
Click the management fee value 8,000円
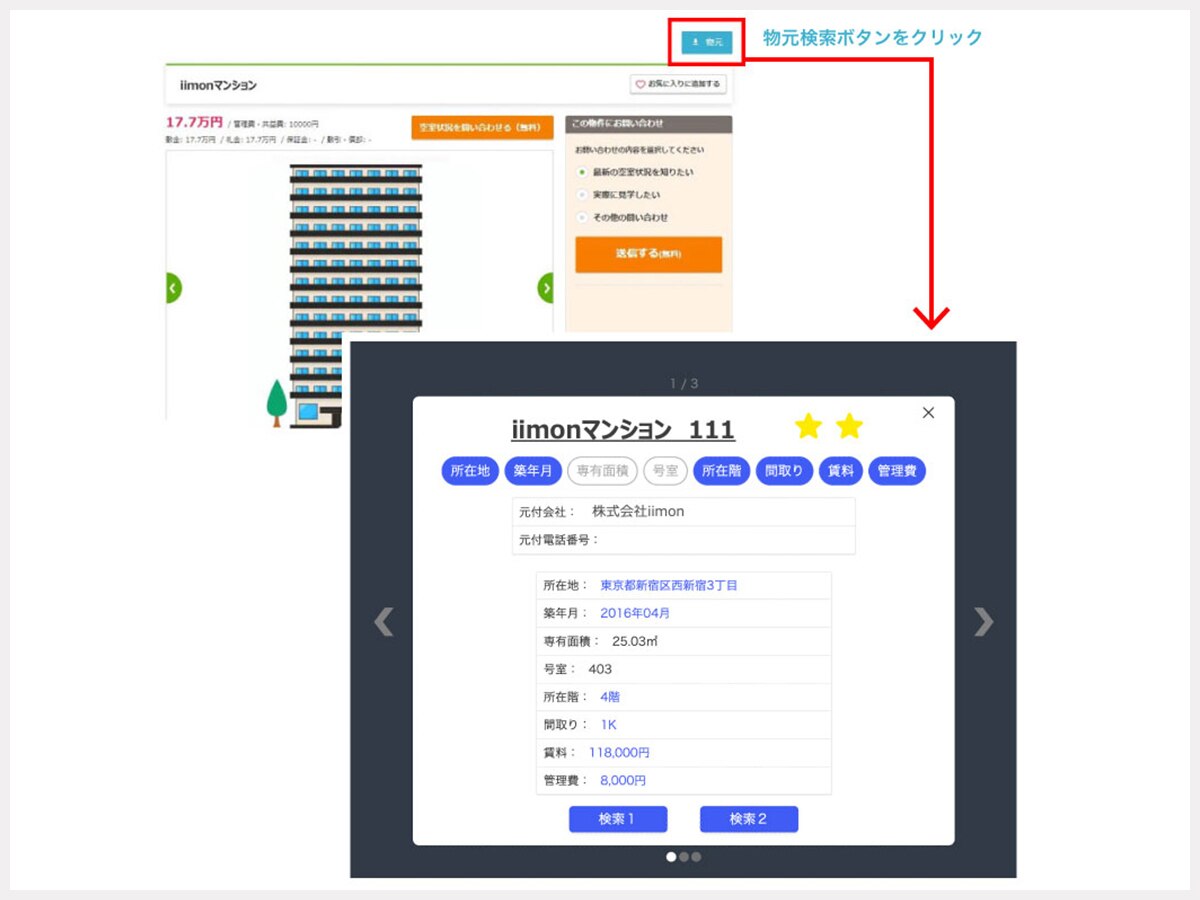coord(623,781)
